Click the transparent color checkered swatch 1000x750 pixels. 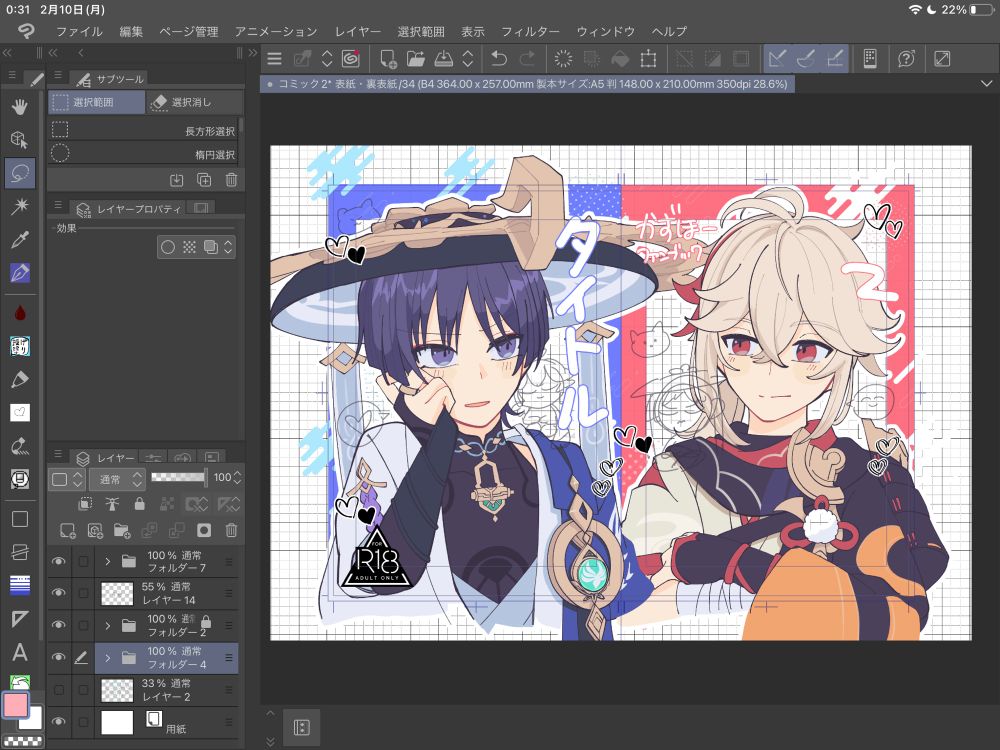[x=23, y=741]
